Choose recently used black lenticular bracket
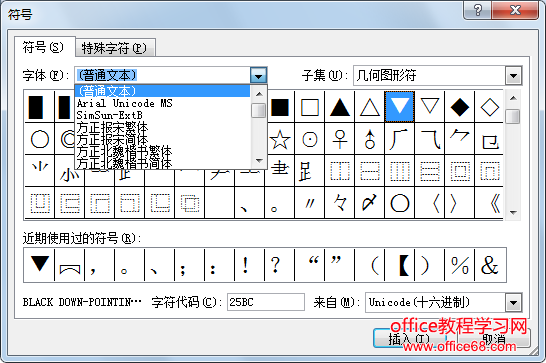Image resolution: width=546 pixels, height=363 pixels. tap(399, 265)
